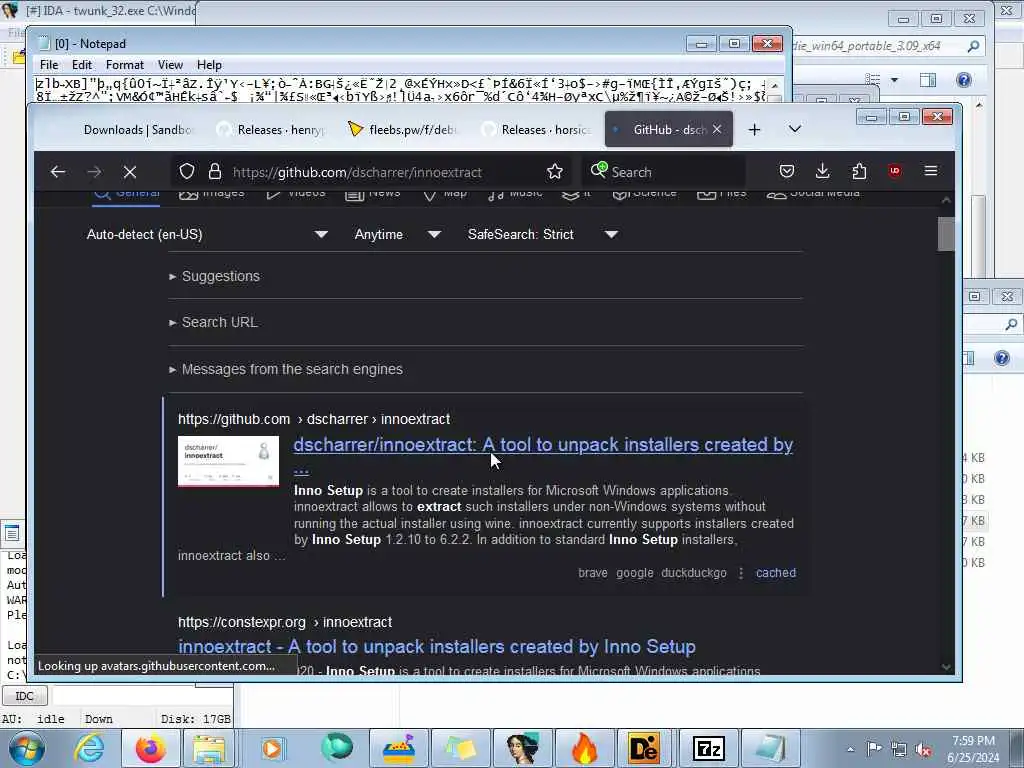1024x768 pixels.
Task: Open tracking protection shield icon
Action: pos(187,172)
